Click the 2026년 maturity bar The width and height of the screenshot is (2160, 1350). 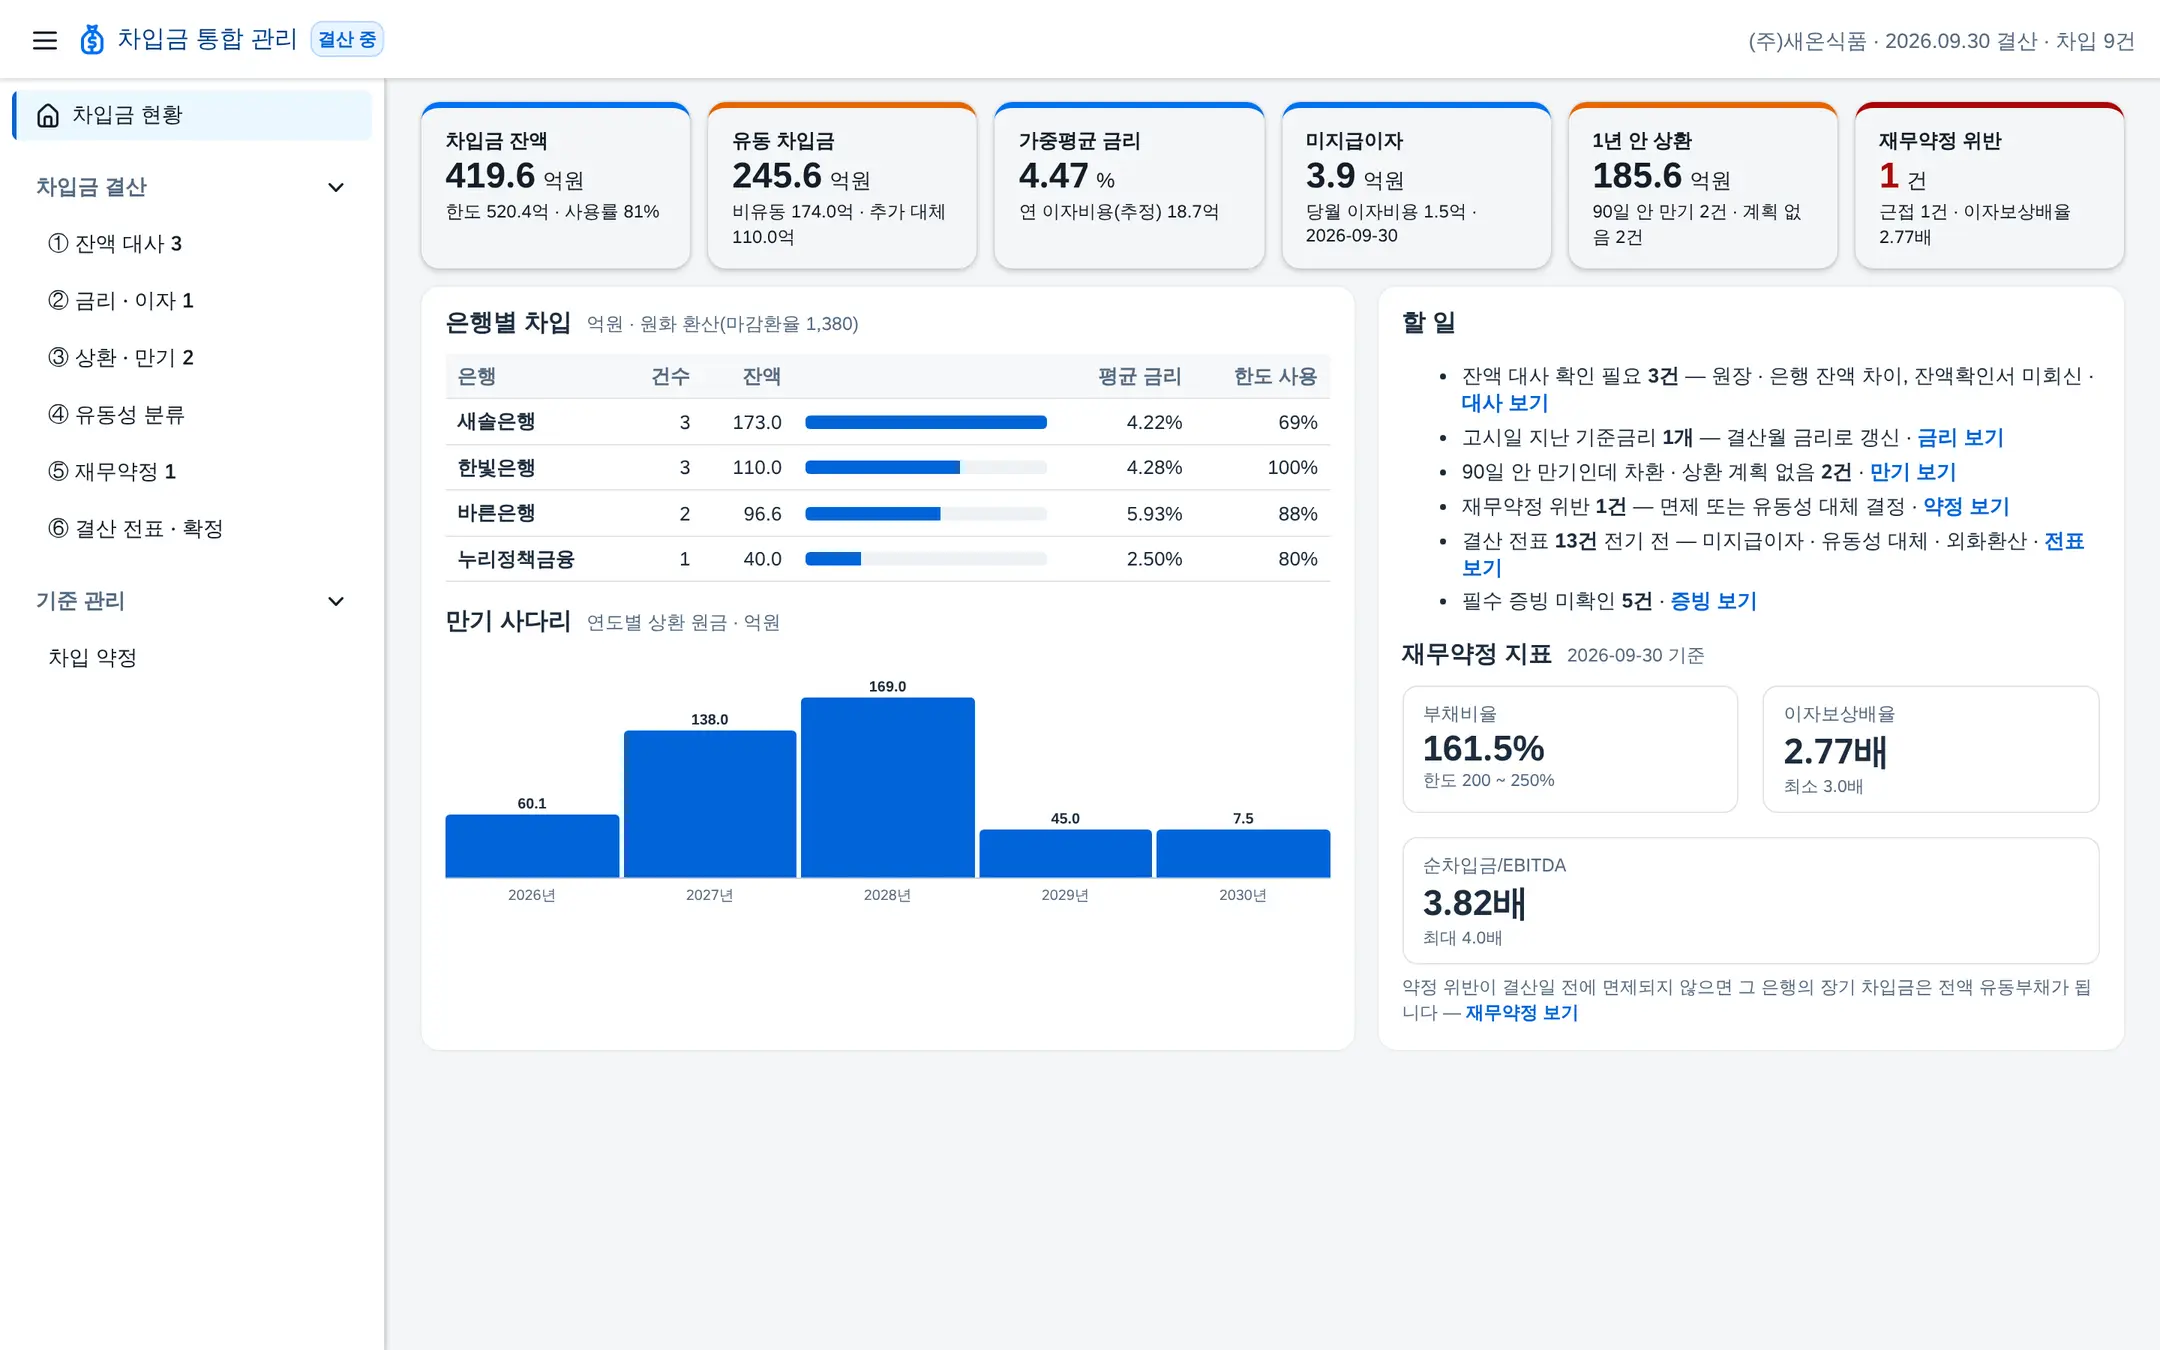(x=532, y=846)
